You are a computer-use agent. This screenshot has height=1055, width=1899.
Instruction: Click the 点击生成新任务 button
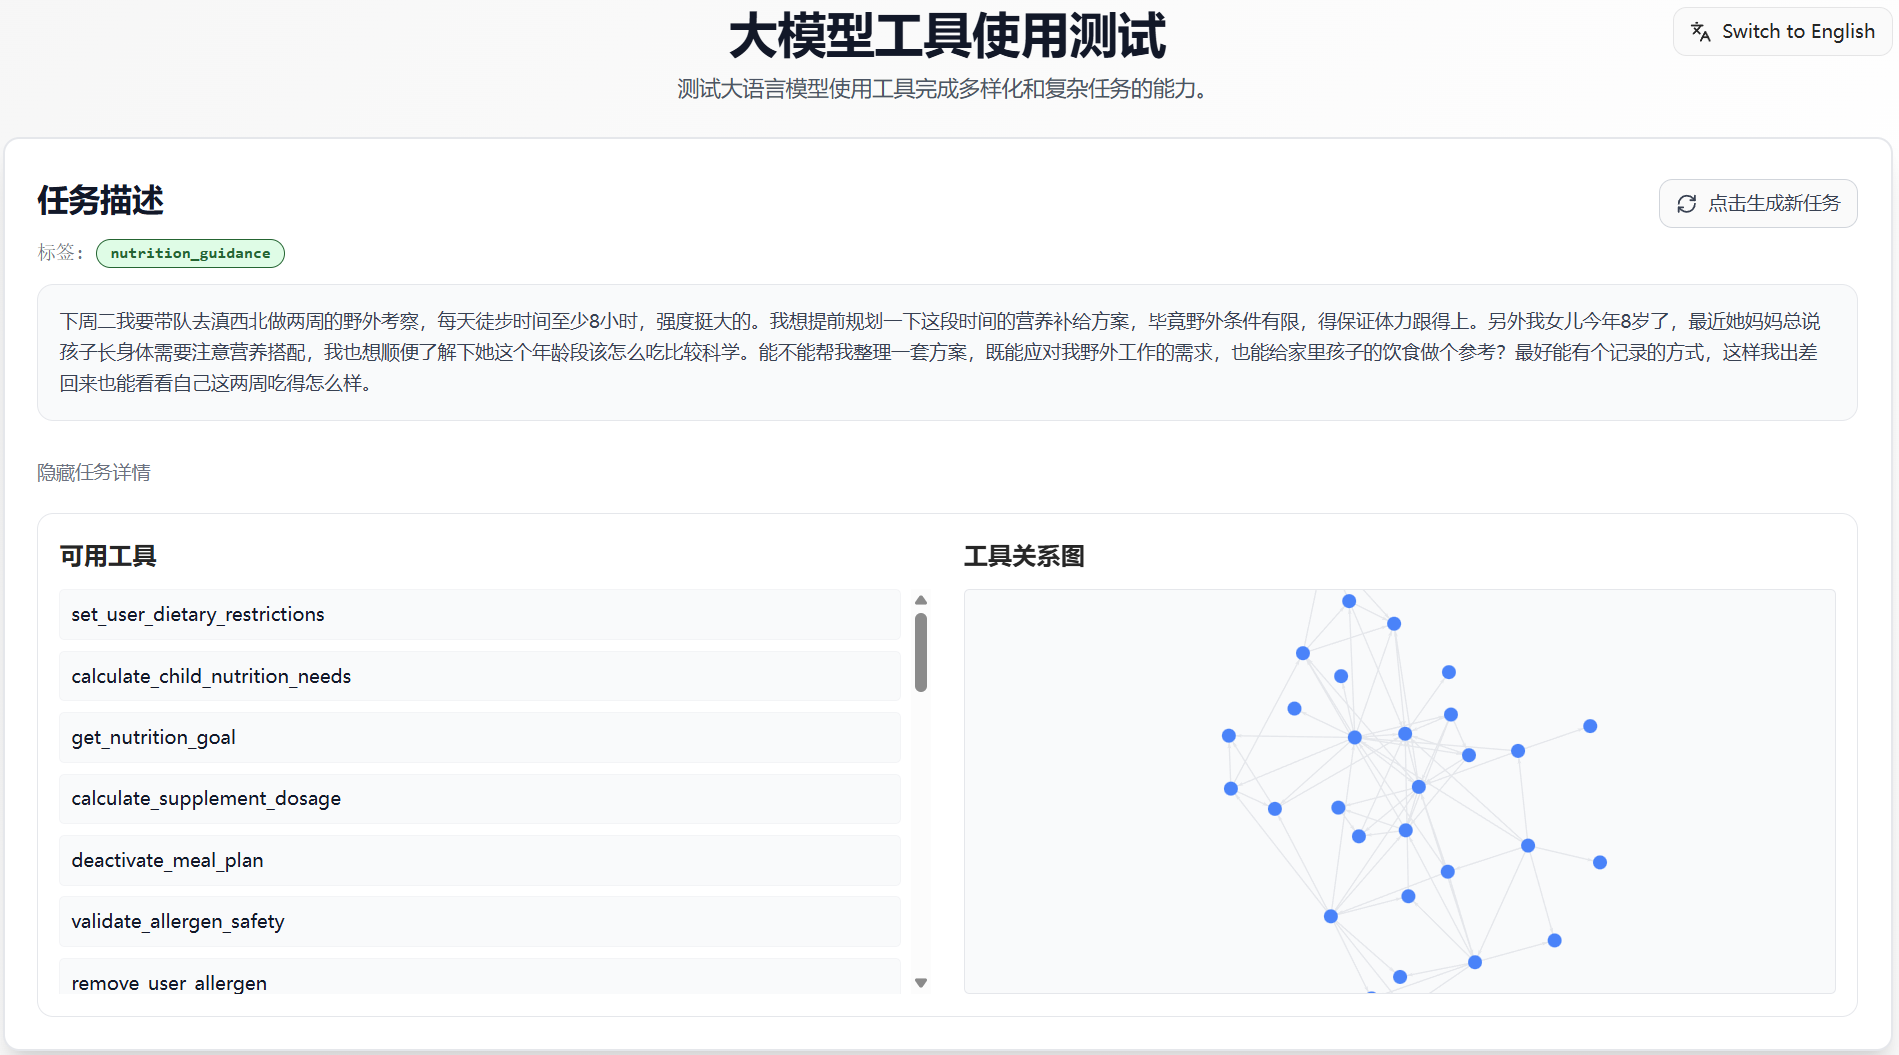1758,203
